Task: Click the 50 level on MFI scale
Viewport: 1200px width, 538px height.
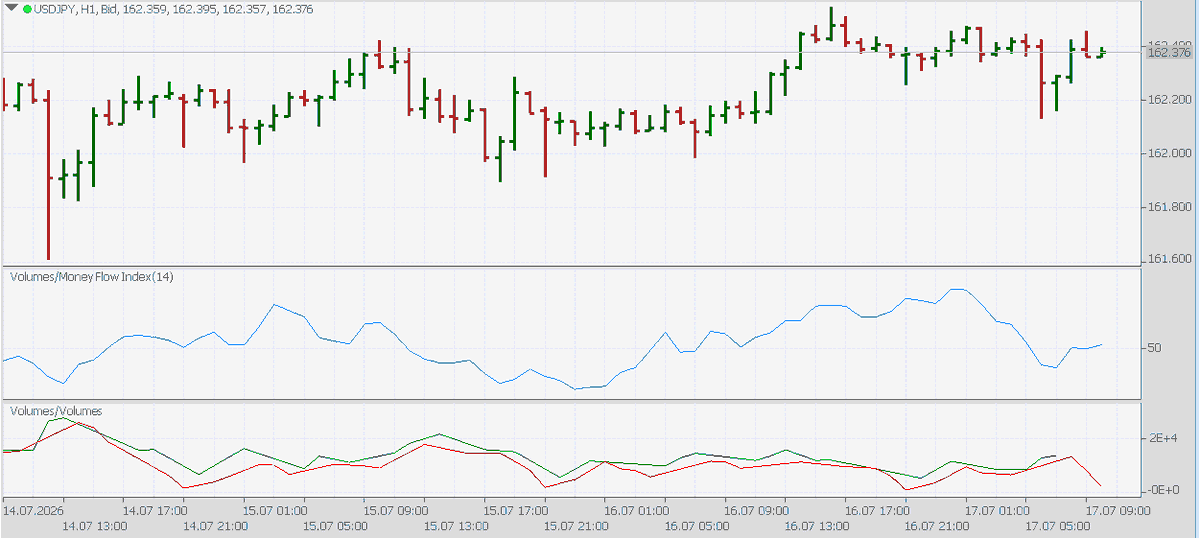Action: 1155,348
